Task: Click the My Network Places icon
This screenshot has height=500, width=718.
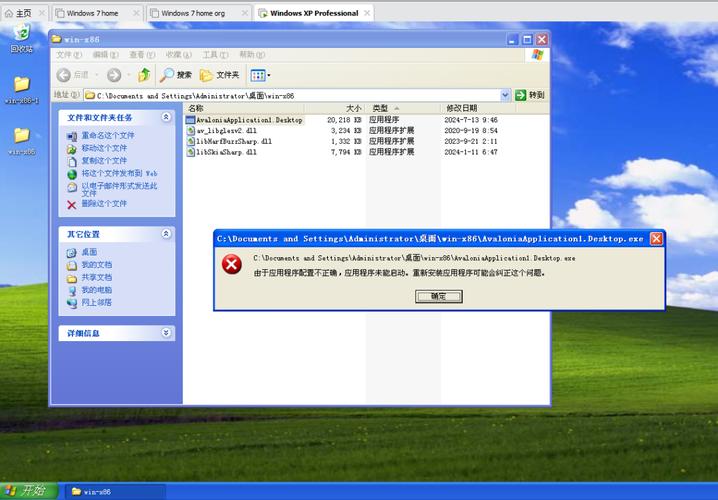Action: click(71, 303)
